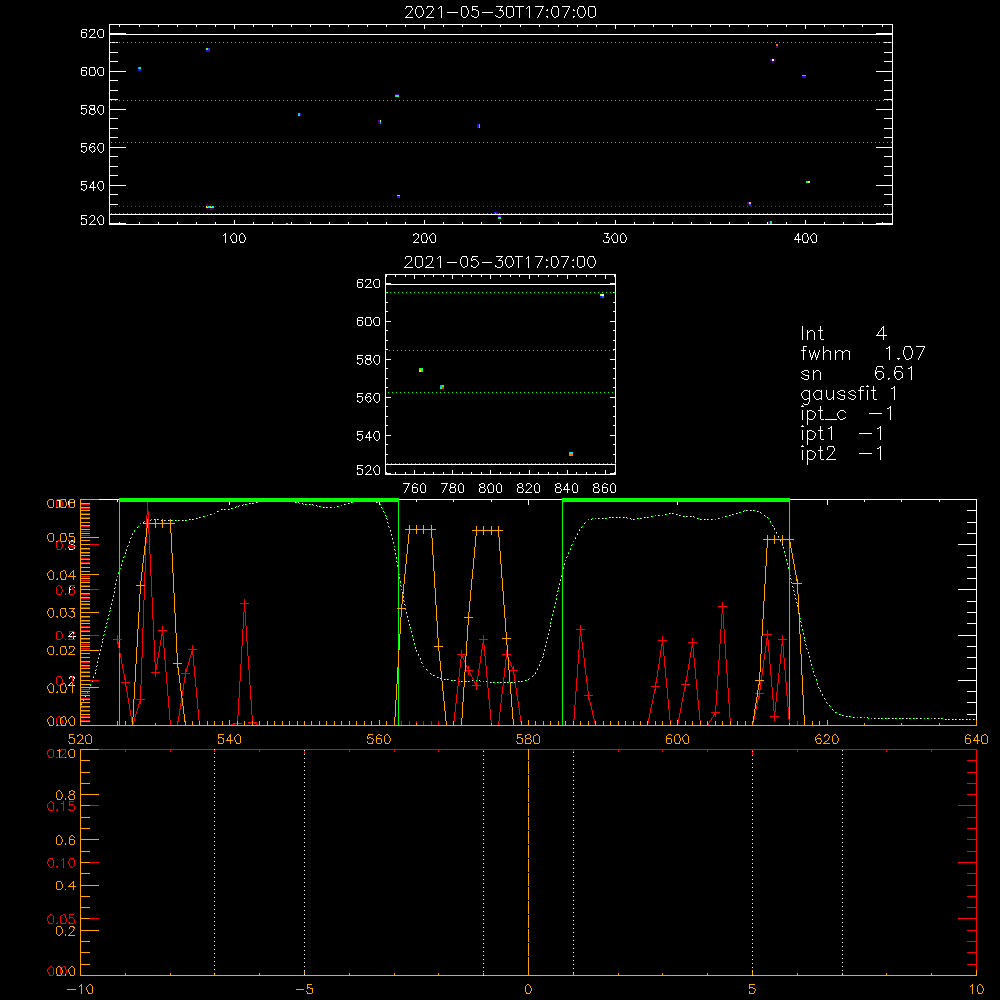Click x-axis label 400 on top plot
This screenshot has height=1000, width=1000.
click(x=805, y=239)
